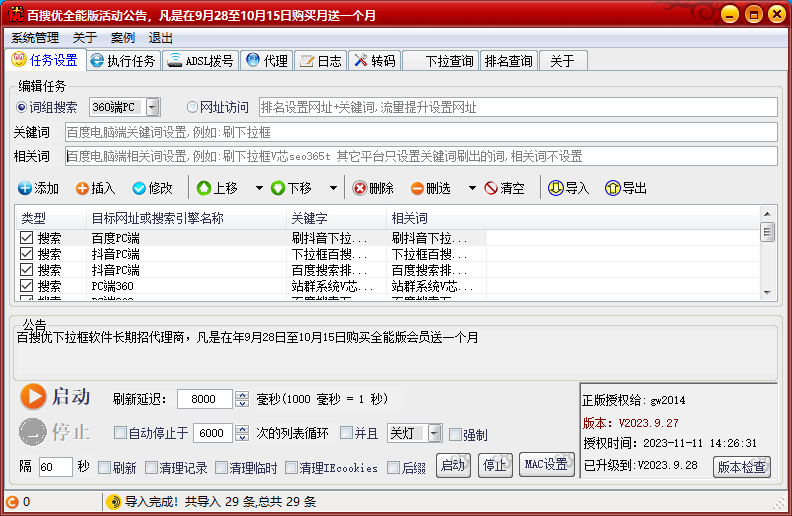The height and width of the screenshot is (516, 792).
Task: Click the task list vertical scrollbar thumb
Action: tap(767, 232)
